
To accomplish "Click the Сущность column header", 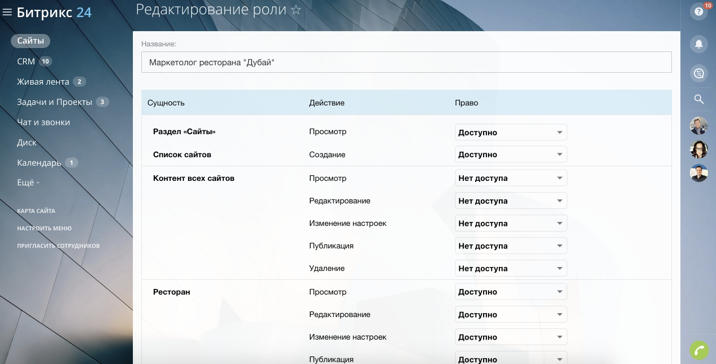I will tap(166, 103).
